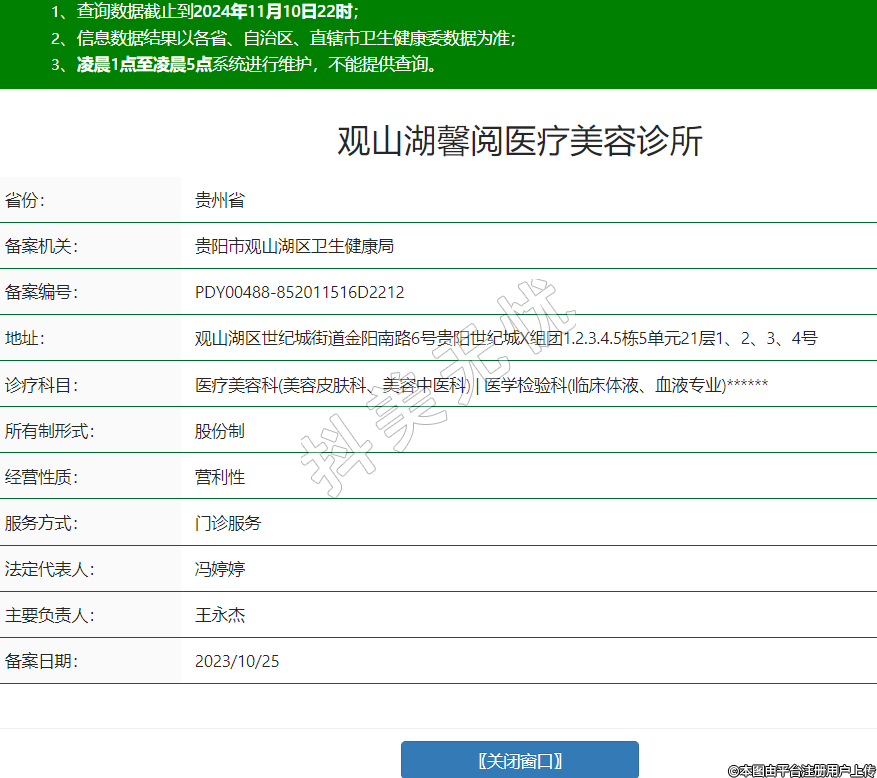This screenshot has width=877, height=778.
Task: Click the 【关闭窗口】 button
Action: click(519, 760)
